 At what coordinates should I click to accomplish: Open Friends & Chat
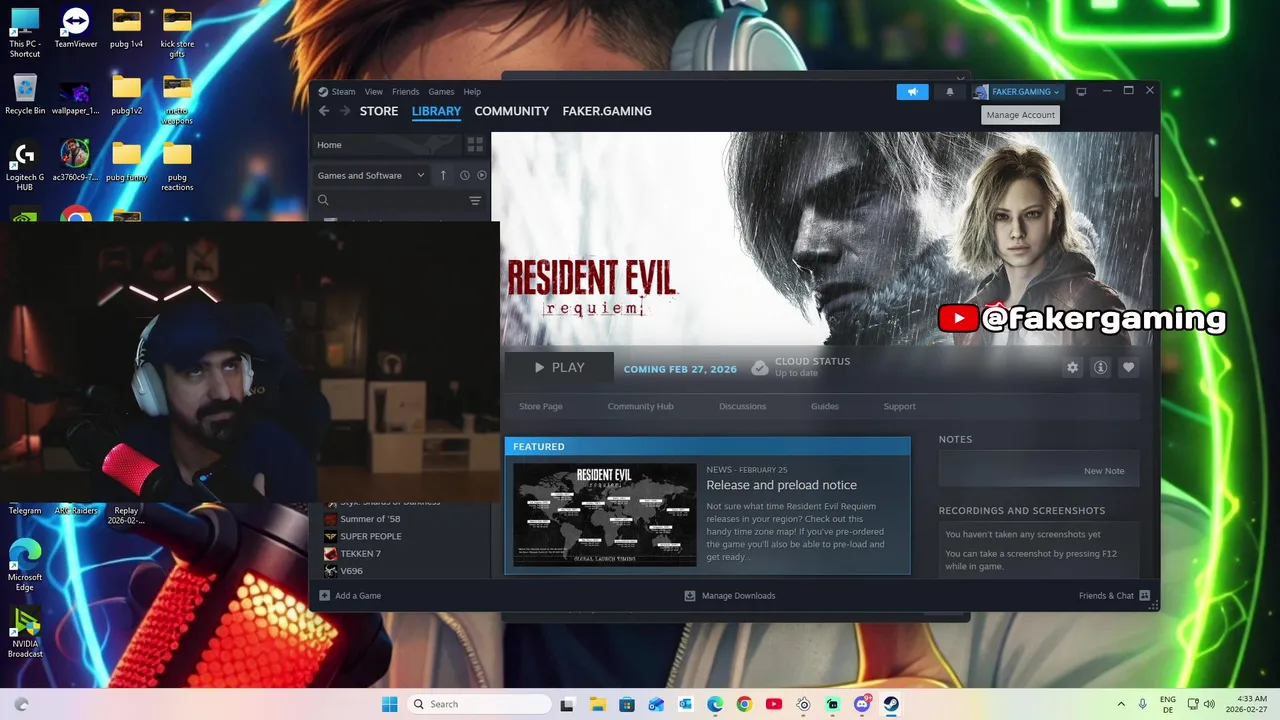coord(1114,596)
